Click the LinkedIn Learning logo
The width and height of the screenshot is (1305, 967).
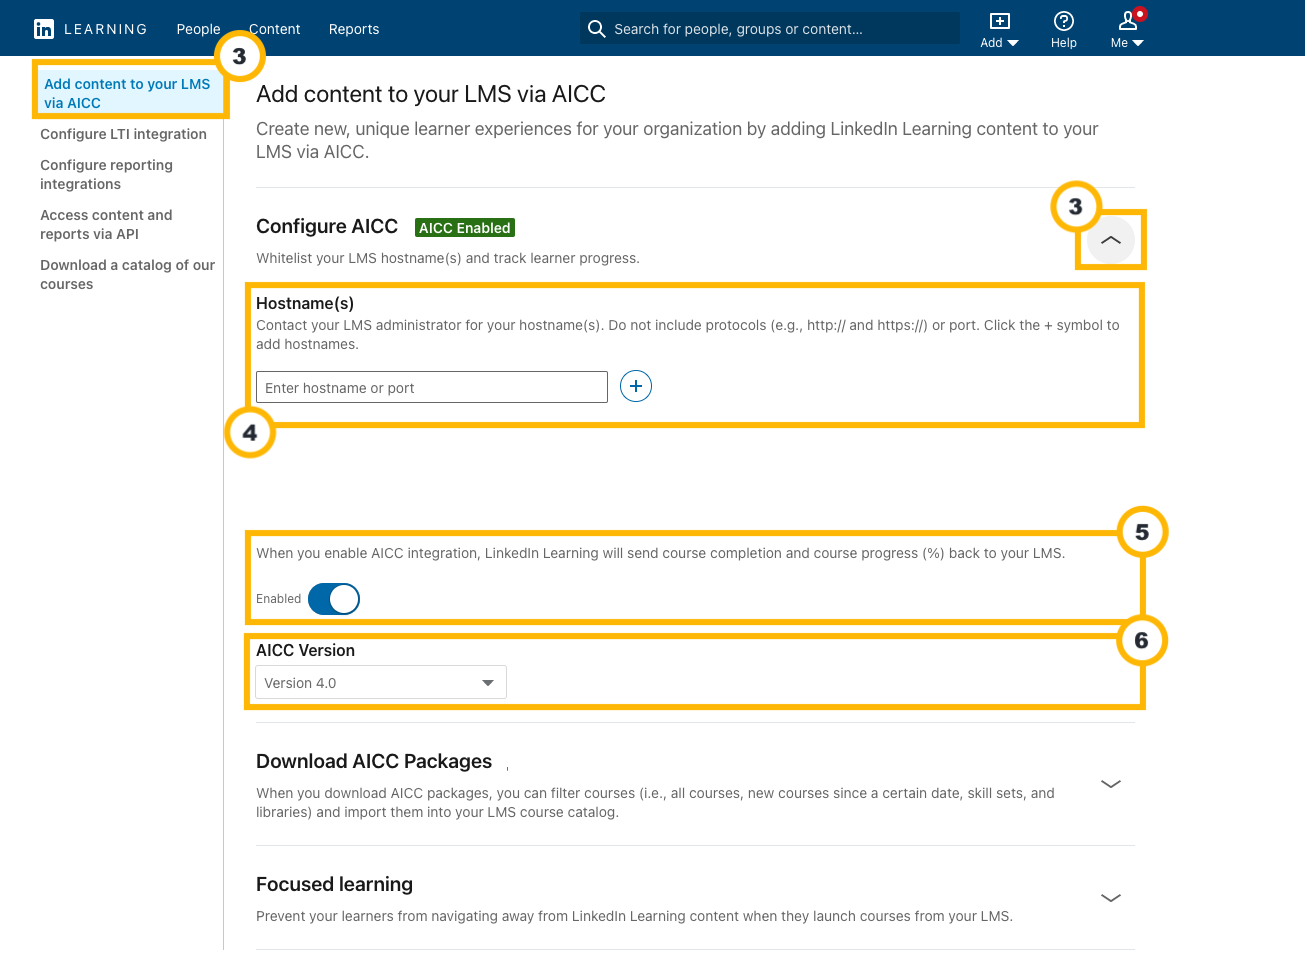(90, 29)
